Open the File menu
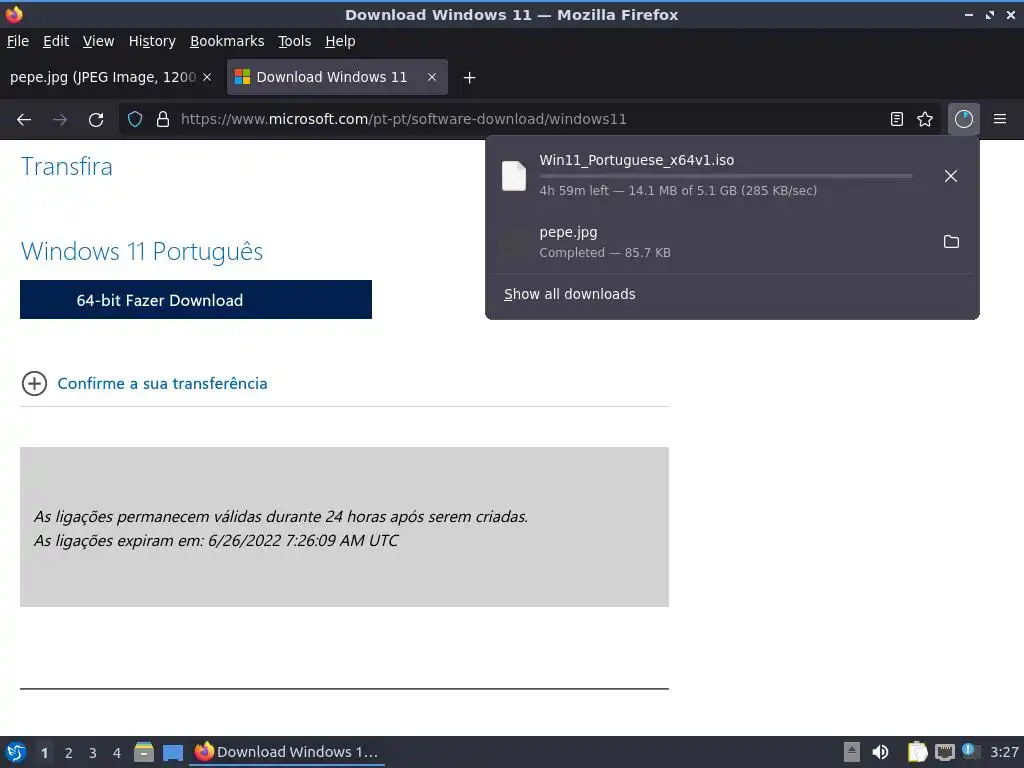1024x768 pixels. (x=18, y=41)
